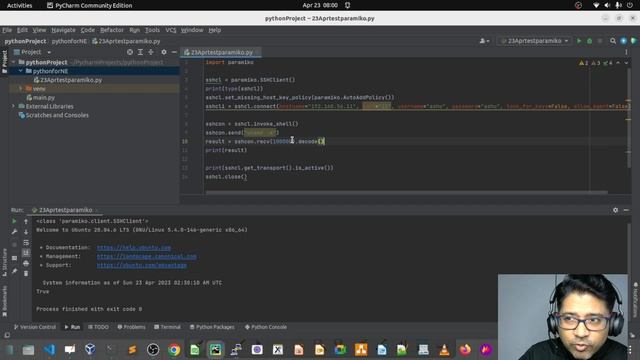Screen dimensions: 640x360
Task: Pin the Run tab using the pin icon
Action: pos(14,271)
